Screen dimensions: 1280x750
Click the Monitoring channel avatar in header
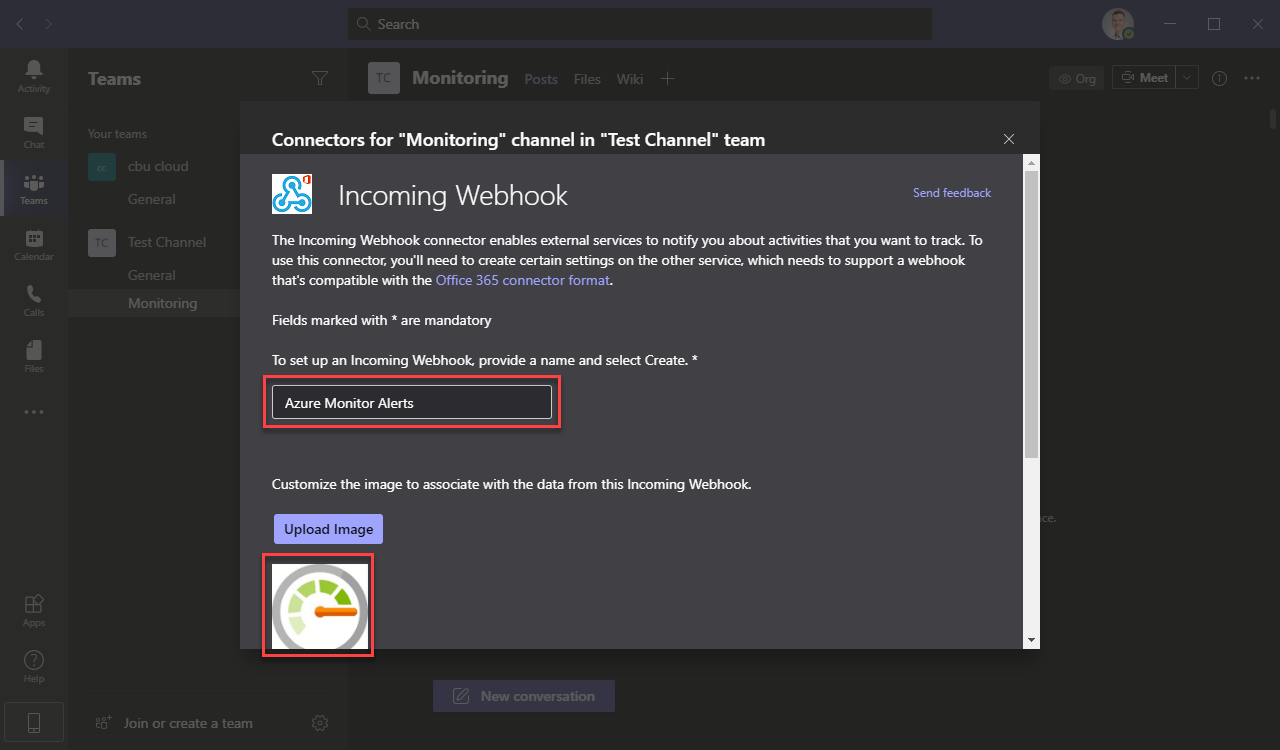click(x=384, y=78)
